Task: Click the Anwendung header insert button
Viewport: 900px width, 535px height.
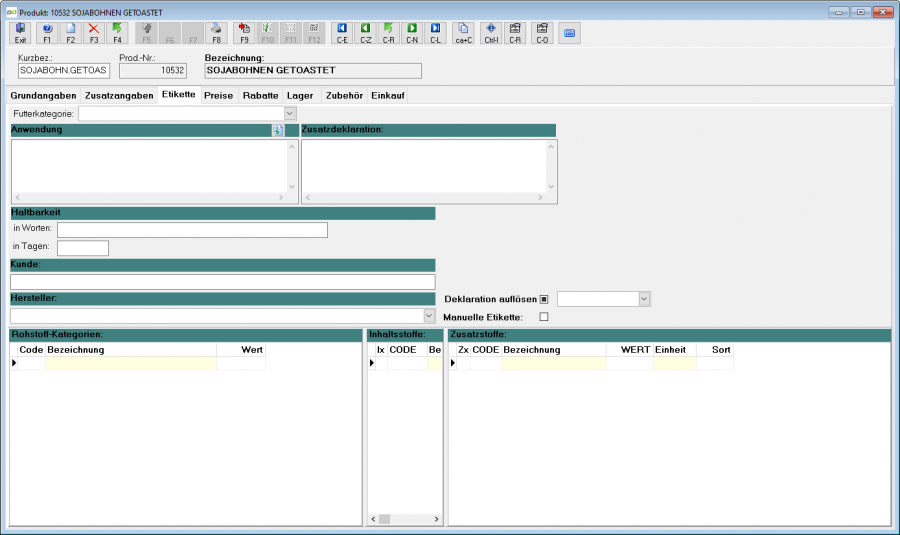Action: tap(278, 130)
